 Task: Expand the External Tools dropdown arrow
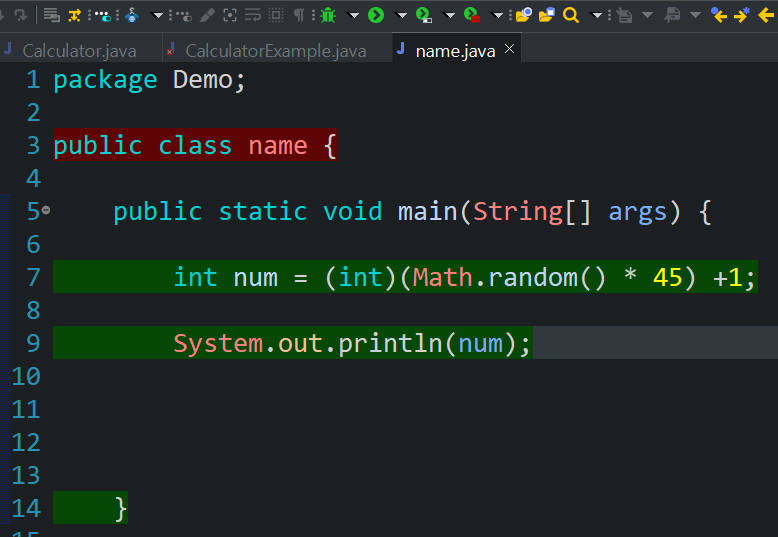497,16
